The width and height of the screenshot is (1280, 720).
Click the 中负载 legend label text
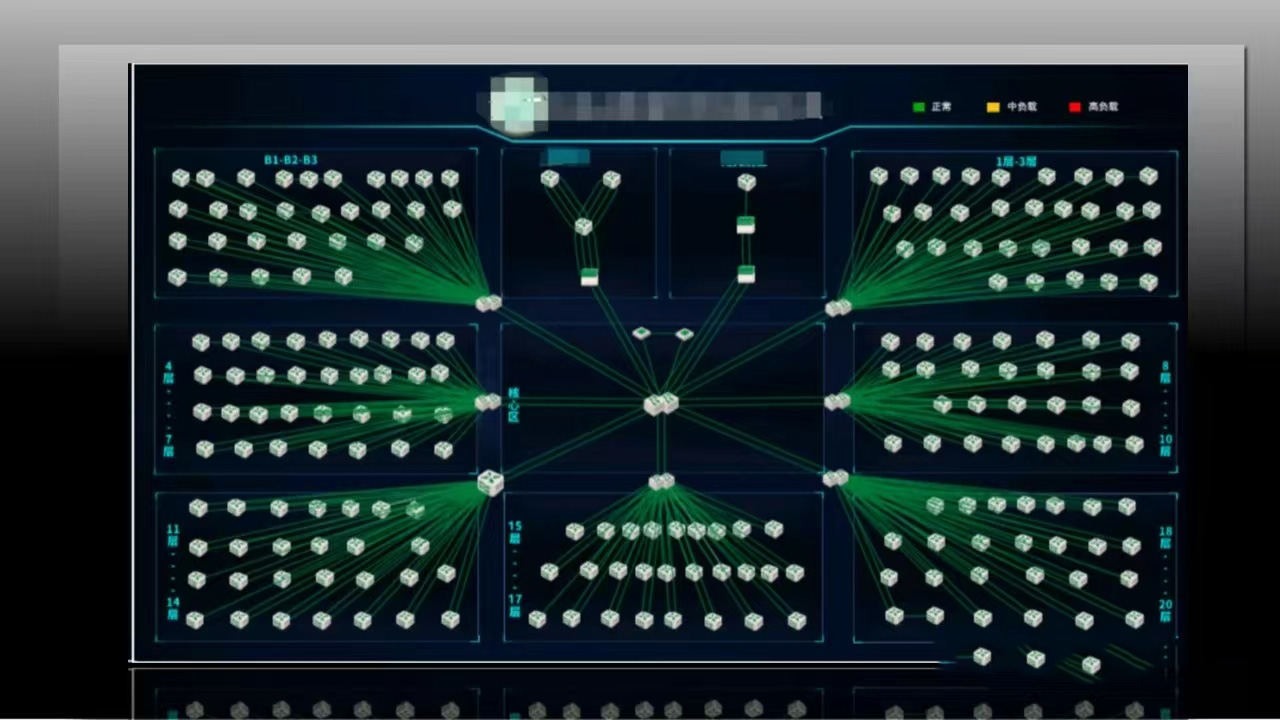(1022, 107)
